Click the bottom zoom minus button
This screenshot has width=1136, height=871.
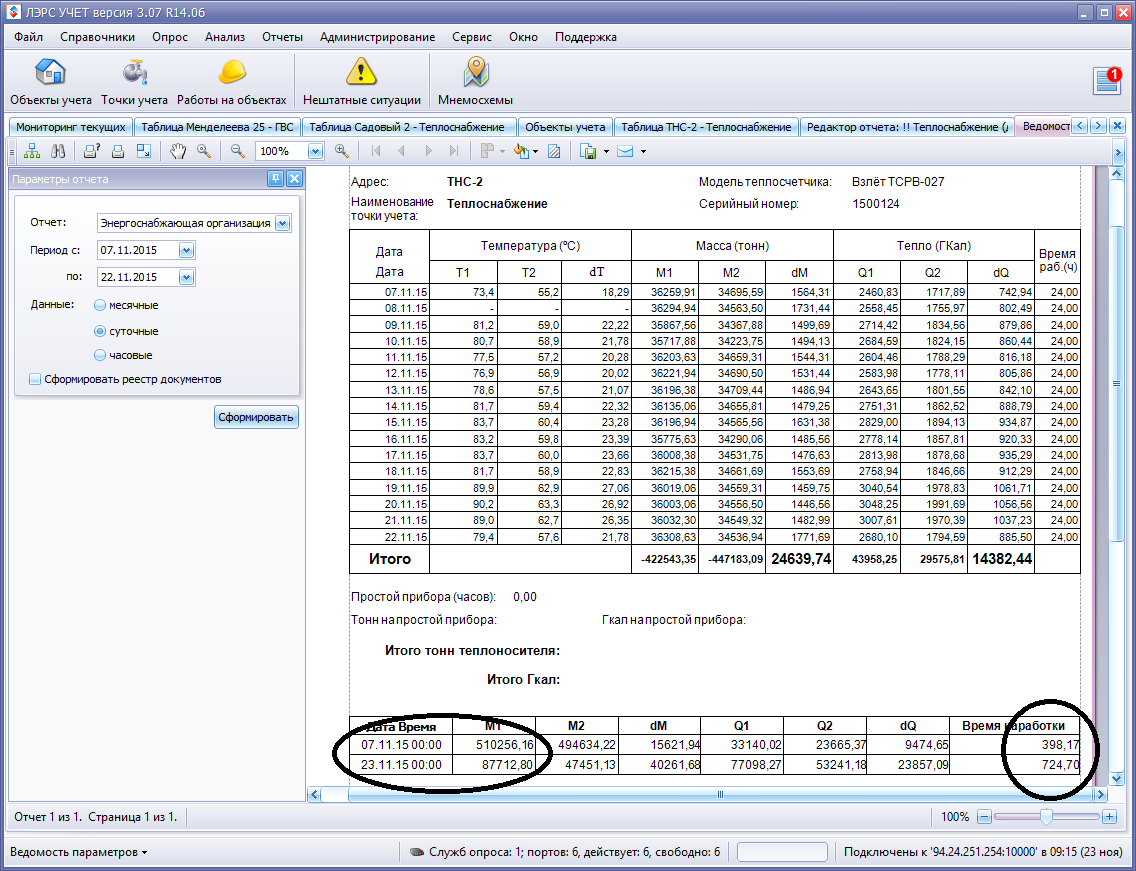point(984,817)
